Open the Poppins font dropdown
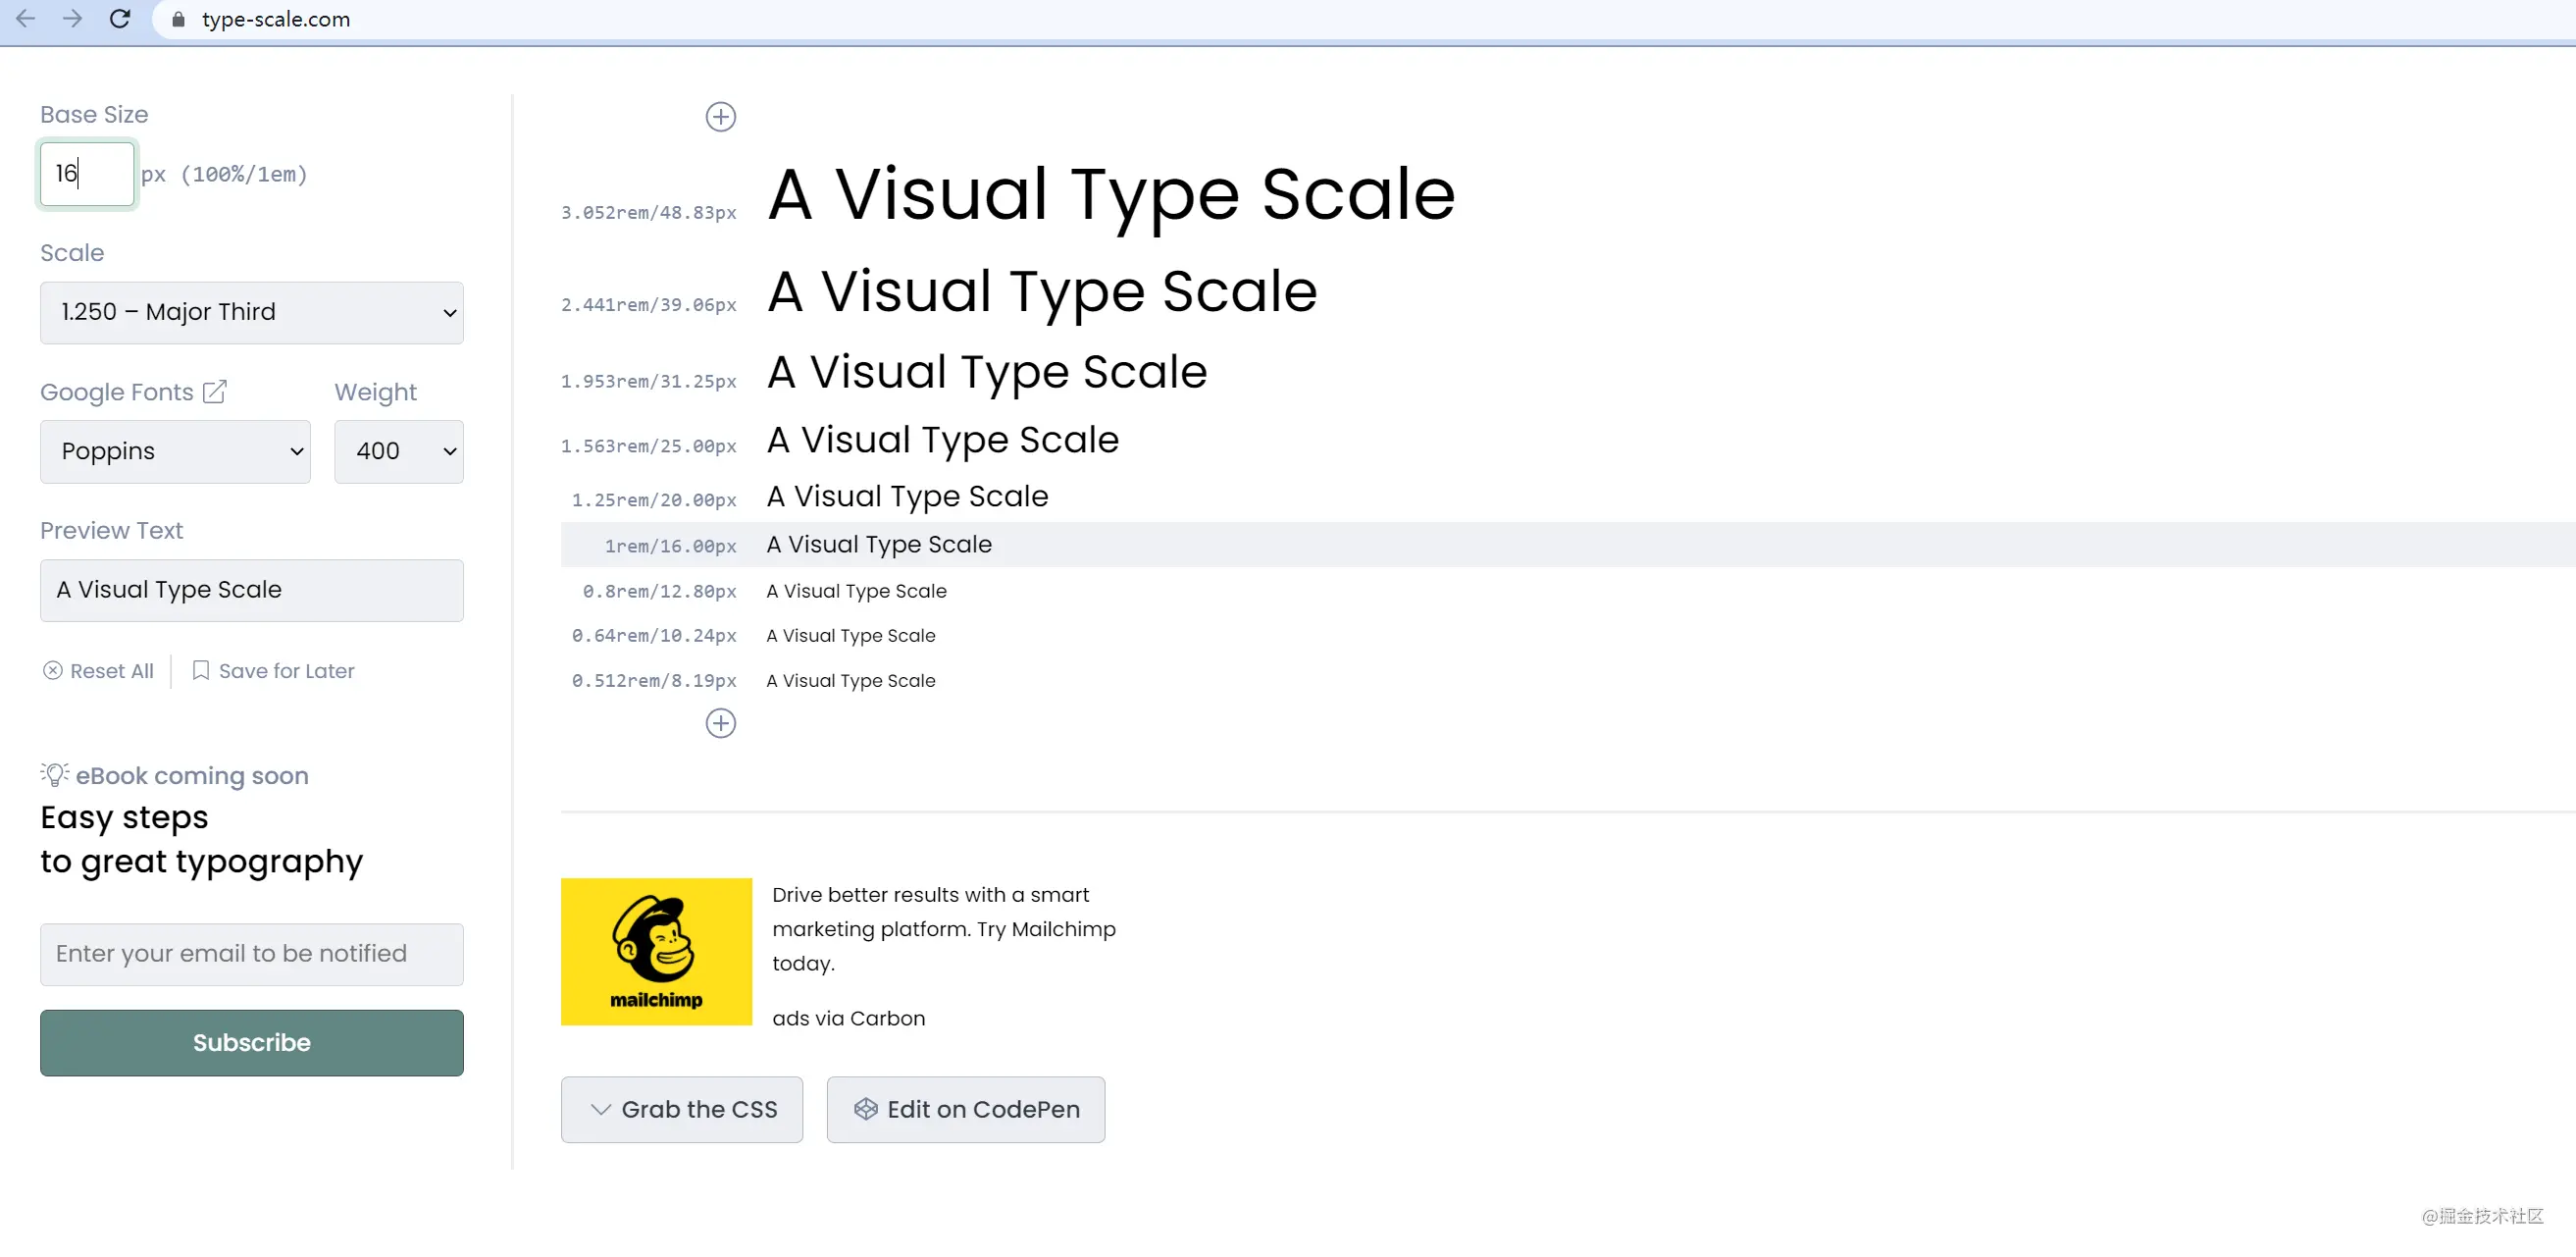 click(x=175, y=451)
